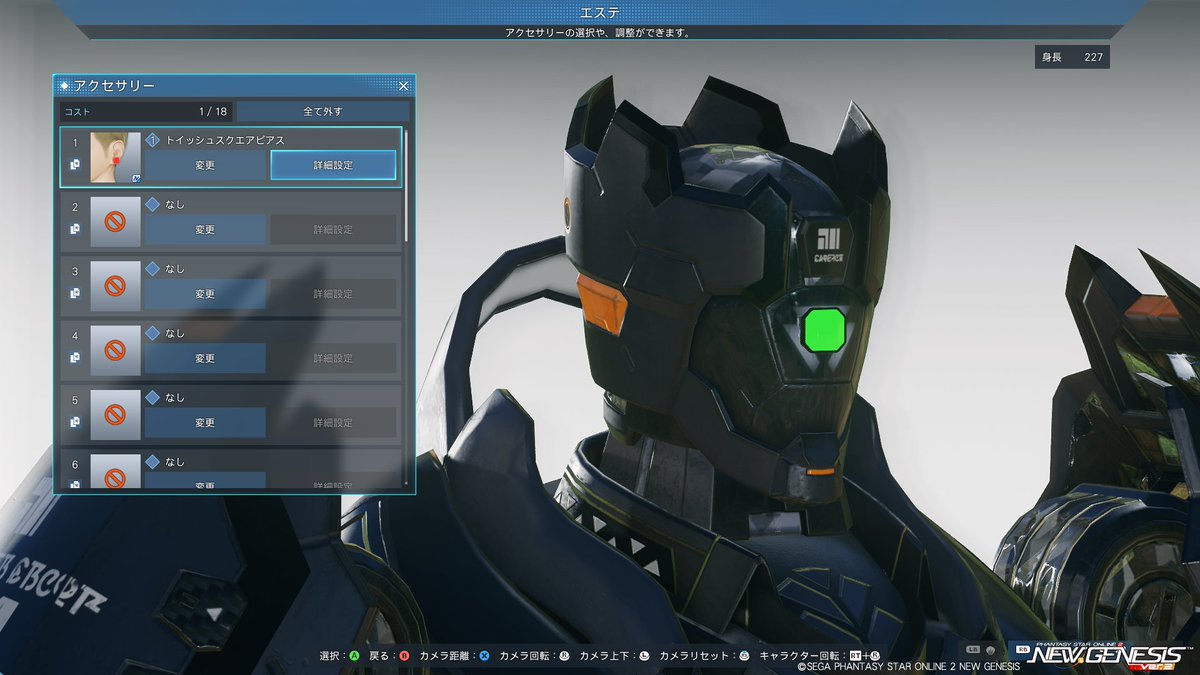Click the empty prohibited-sign thumbnail in slot 5
Viewport: 1200px width, 675px height.
(x=116, y=415)
